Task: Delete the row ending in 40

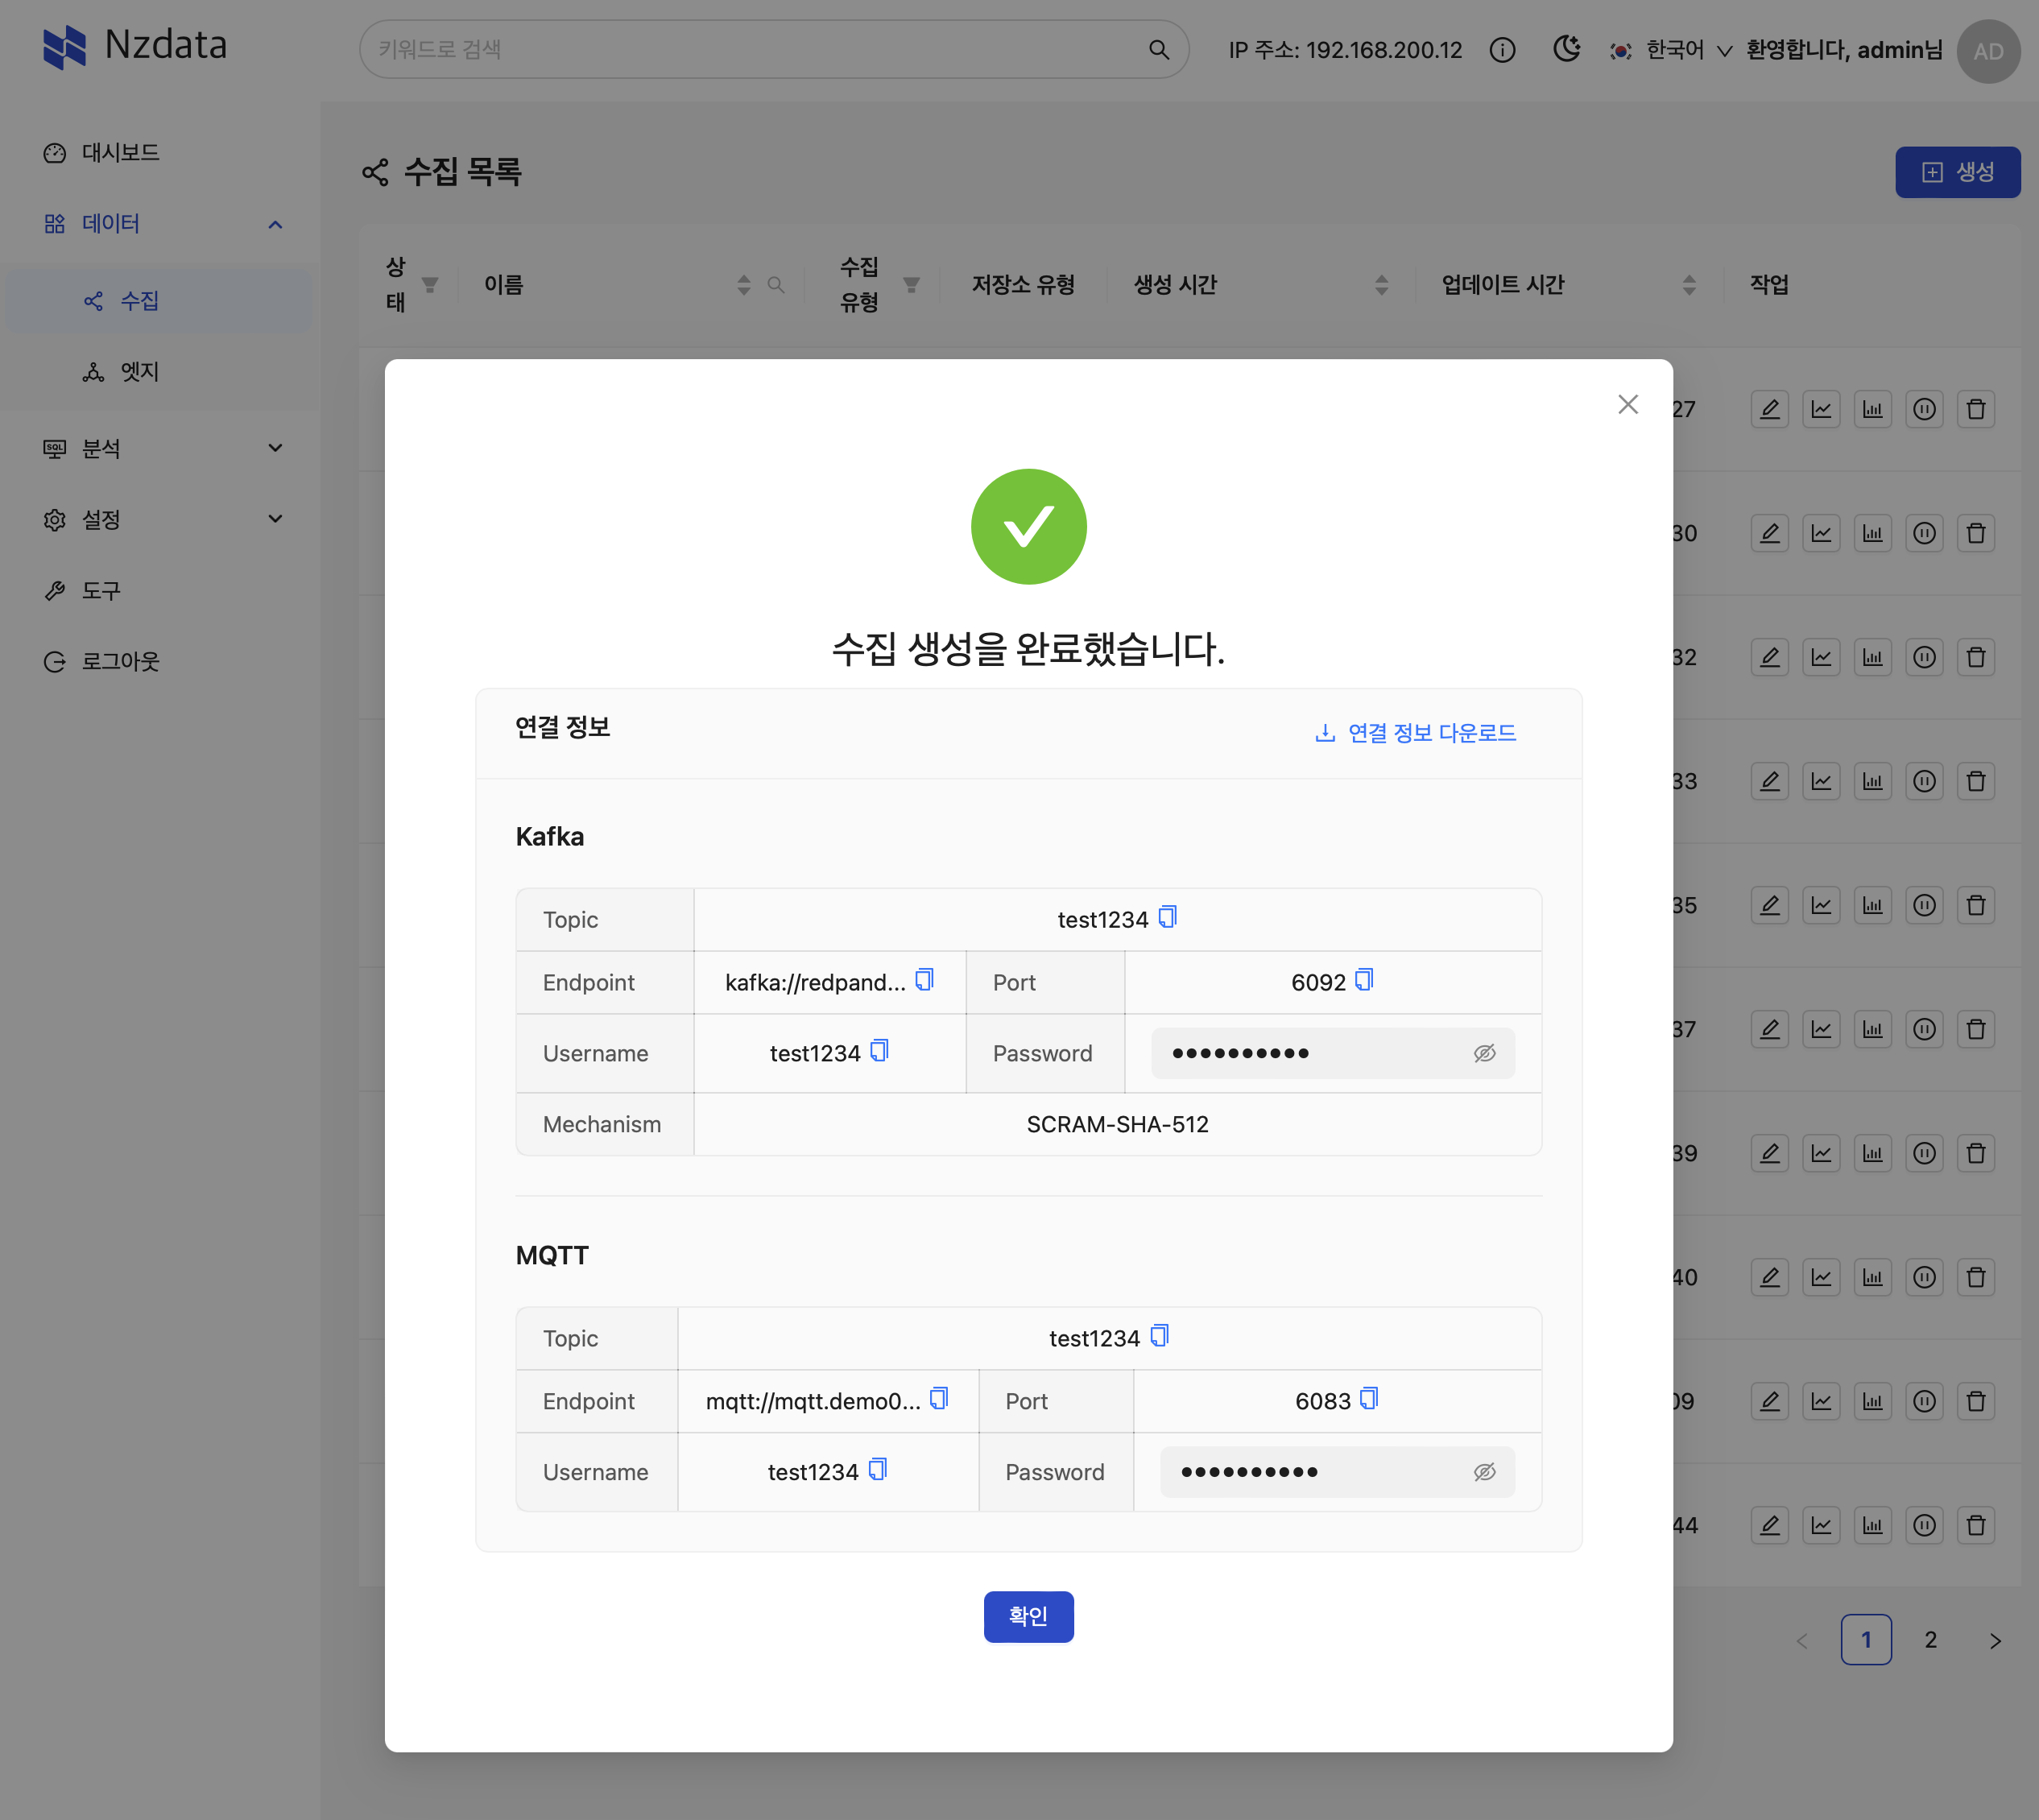Action: pyautogui.click(x=1976, y=1277)
